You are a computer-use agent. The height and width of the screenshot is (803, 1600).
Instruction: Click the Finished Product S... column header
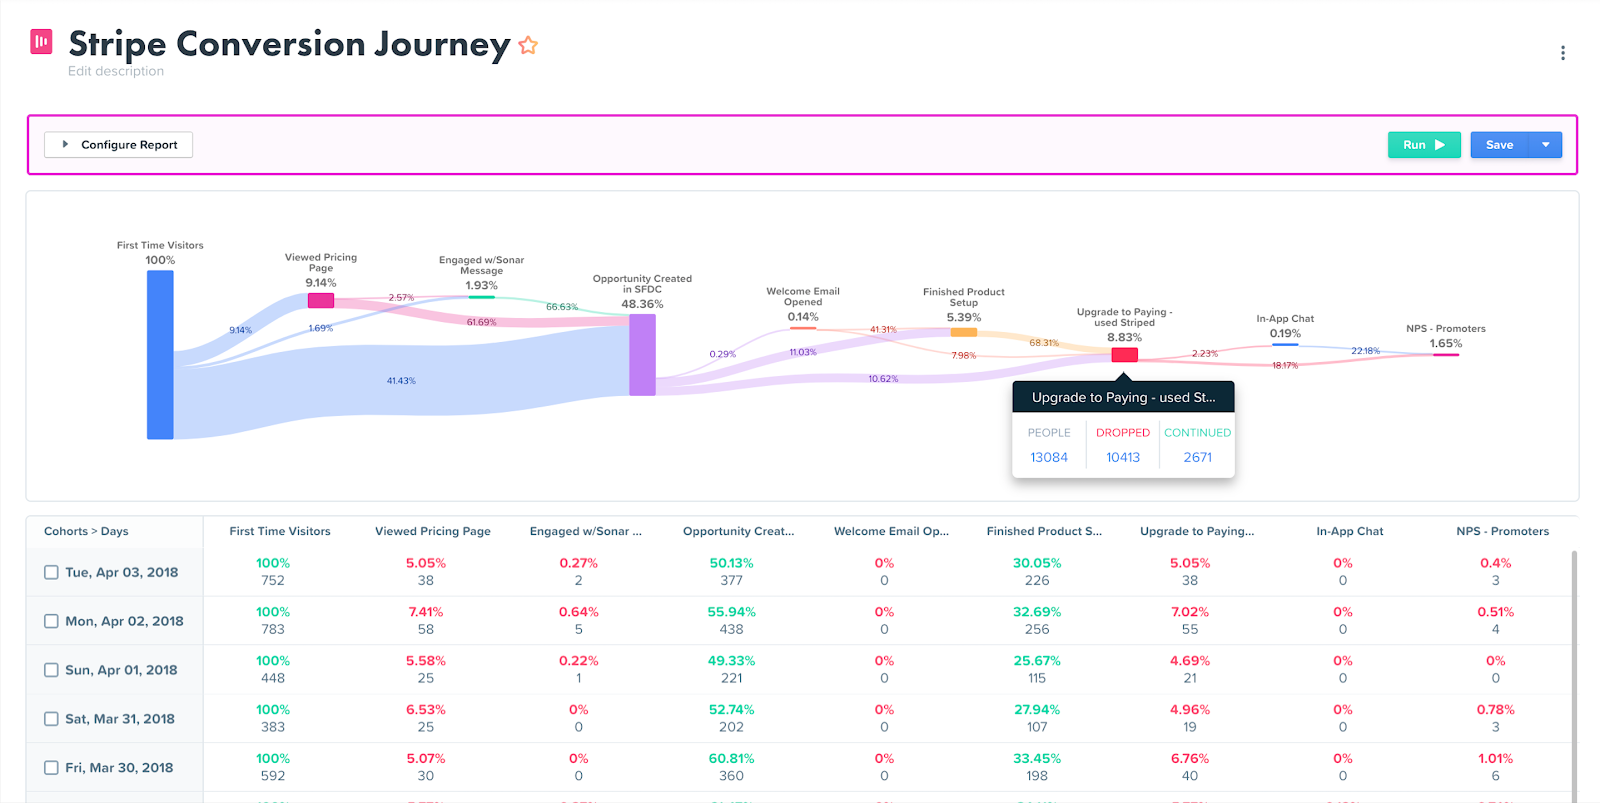tap(1044, 531)
